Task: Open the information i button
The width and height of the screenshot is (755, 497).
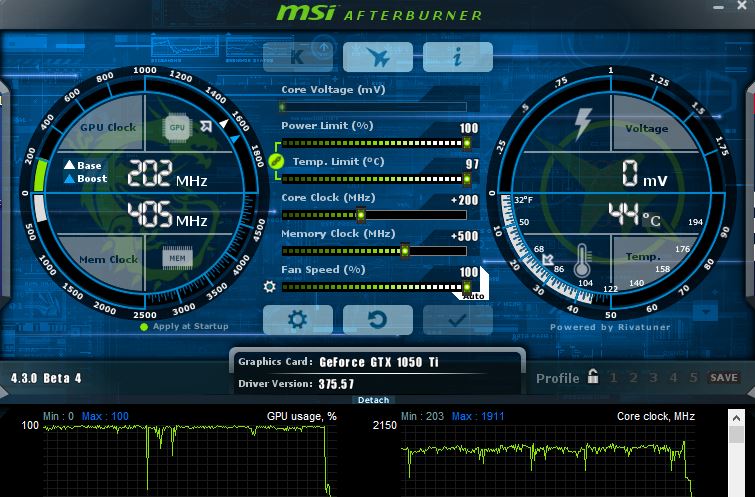Action: click(457, 57)
